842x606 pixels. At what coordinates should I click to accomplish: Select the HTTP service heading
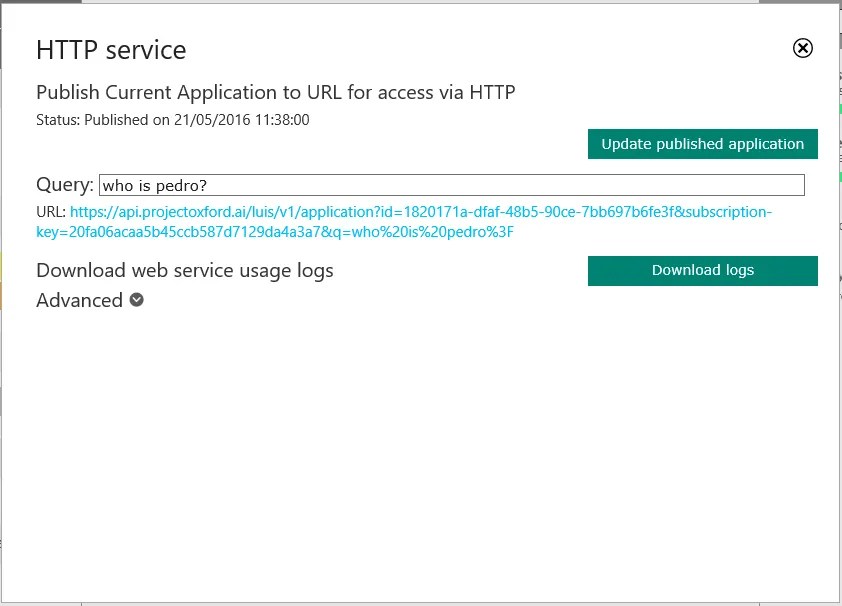[111, 50]
